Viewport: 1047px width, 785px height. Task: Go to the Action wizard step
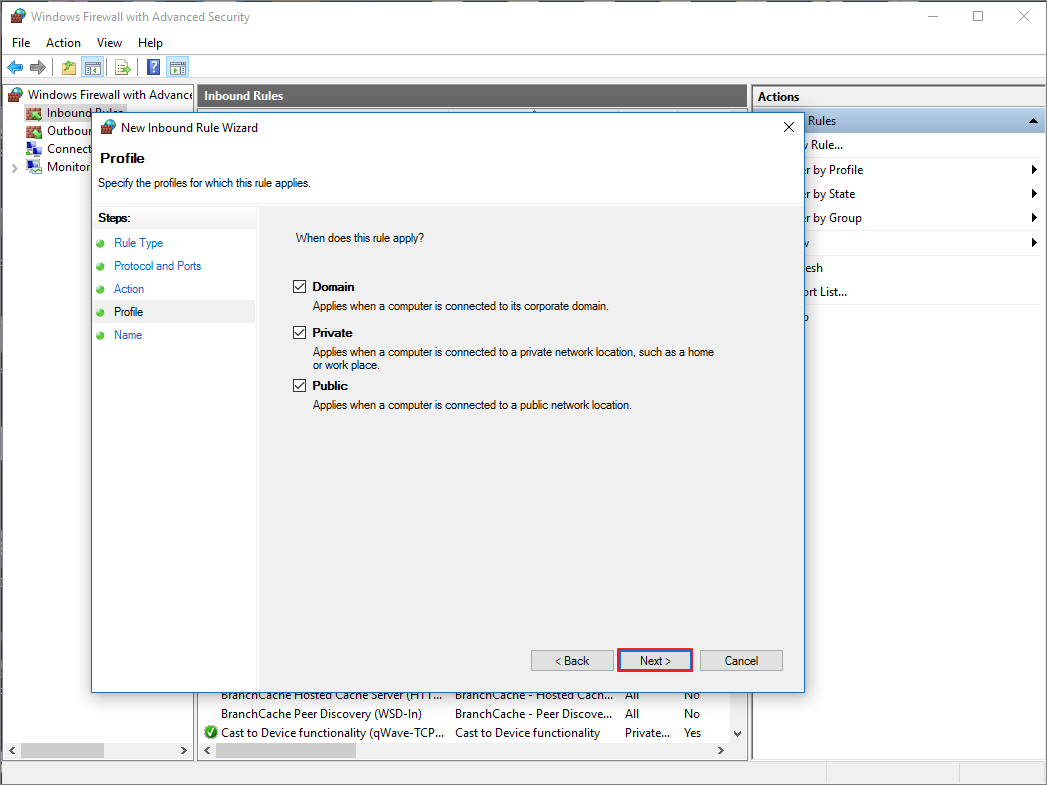tap(129, 289)
